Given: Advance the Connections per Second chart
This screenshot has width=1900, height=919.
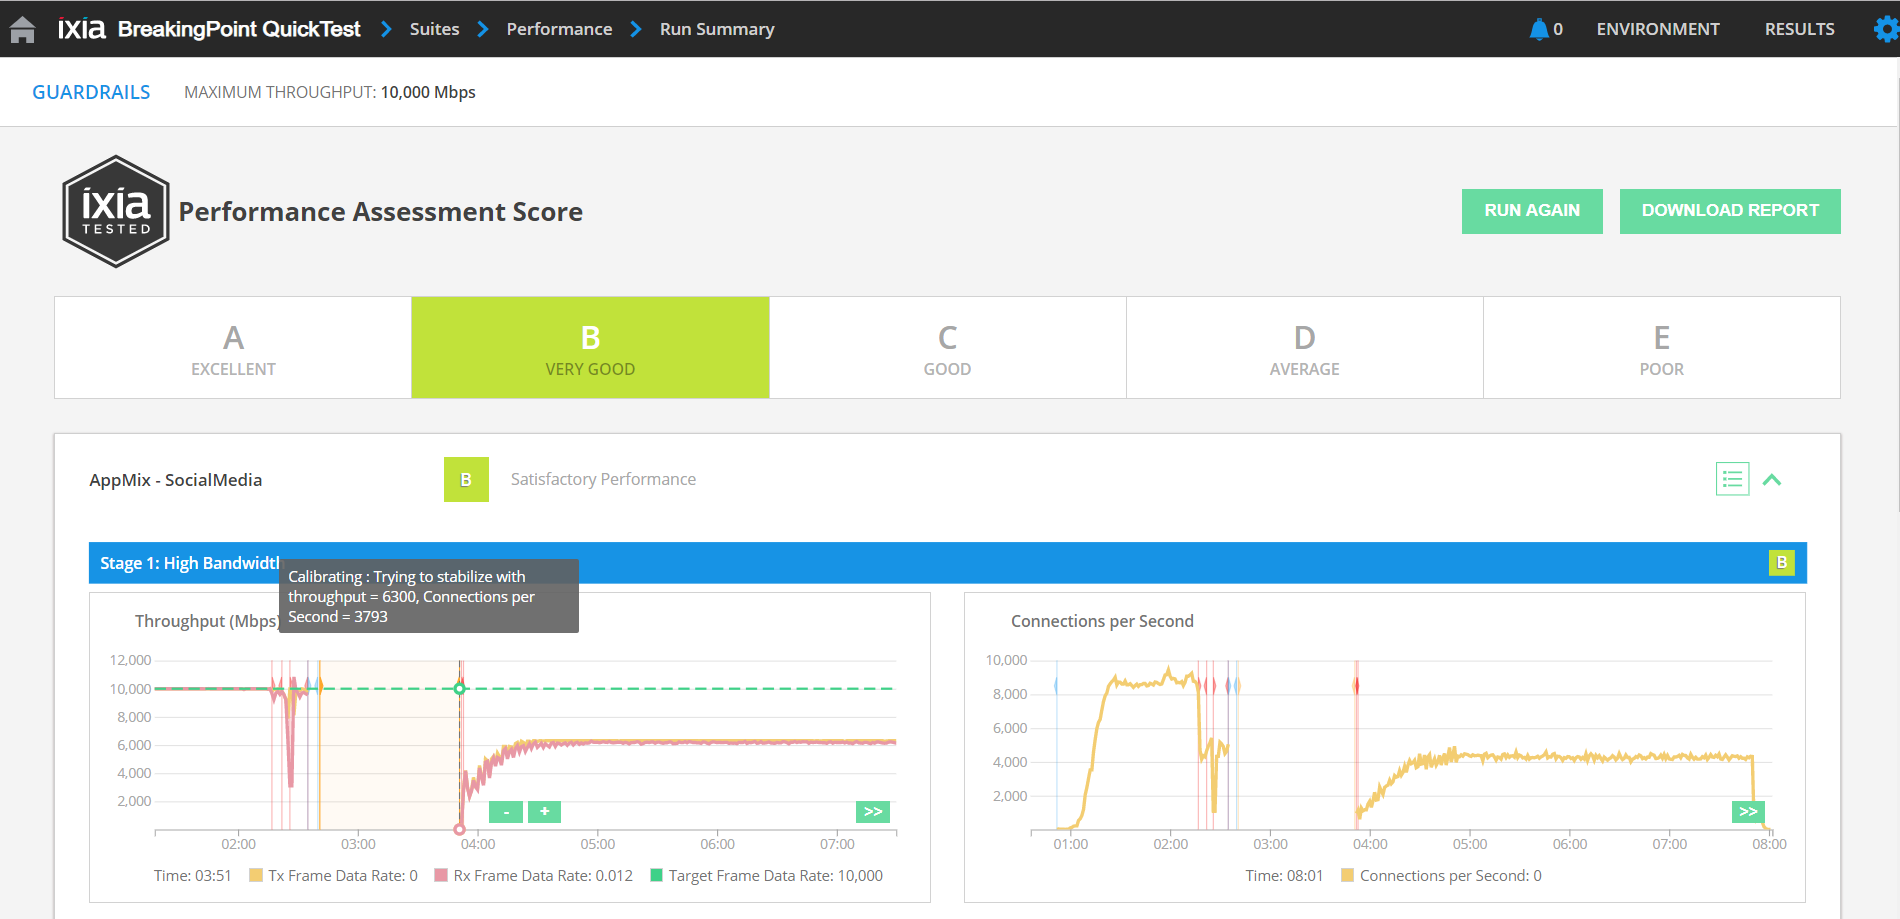Looking at the screenshot, I should (x=1747, y=812).
